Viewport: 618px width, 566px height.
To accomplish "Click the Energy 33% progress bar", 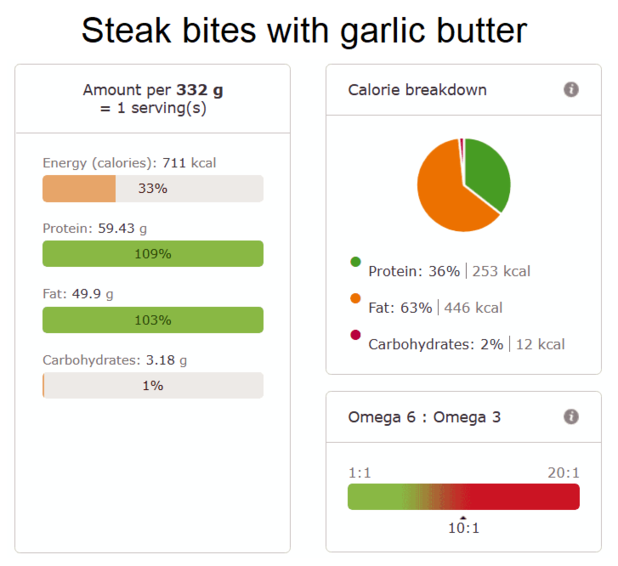I will [x=153, y=189].
